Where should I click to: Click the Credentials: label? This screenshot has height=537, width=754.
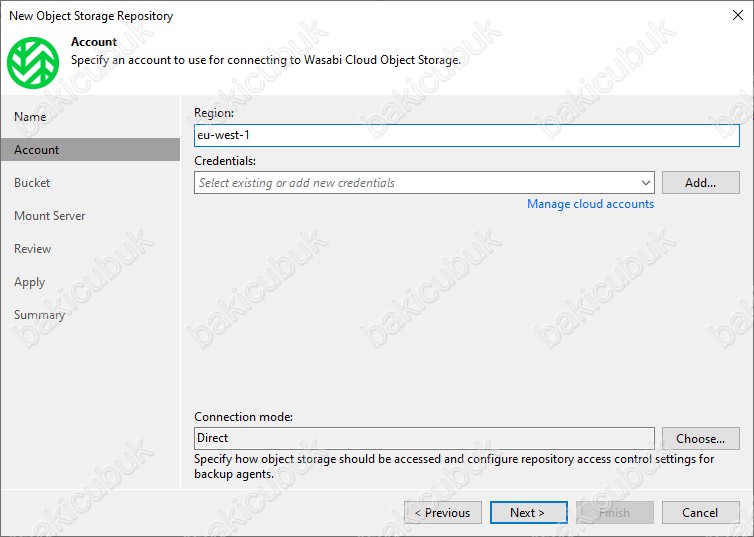(x=225, y=161)
